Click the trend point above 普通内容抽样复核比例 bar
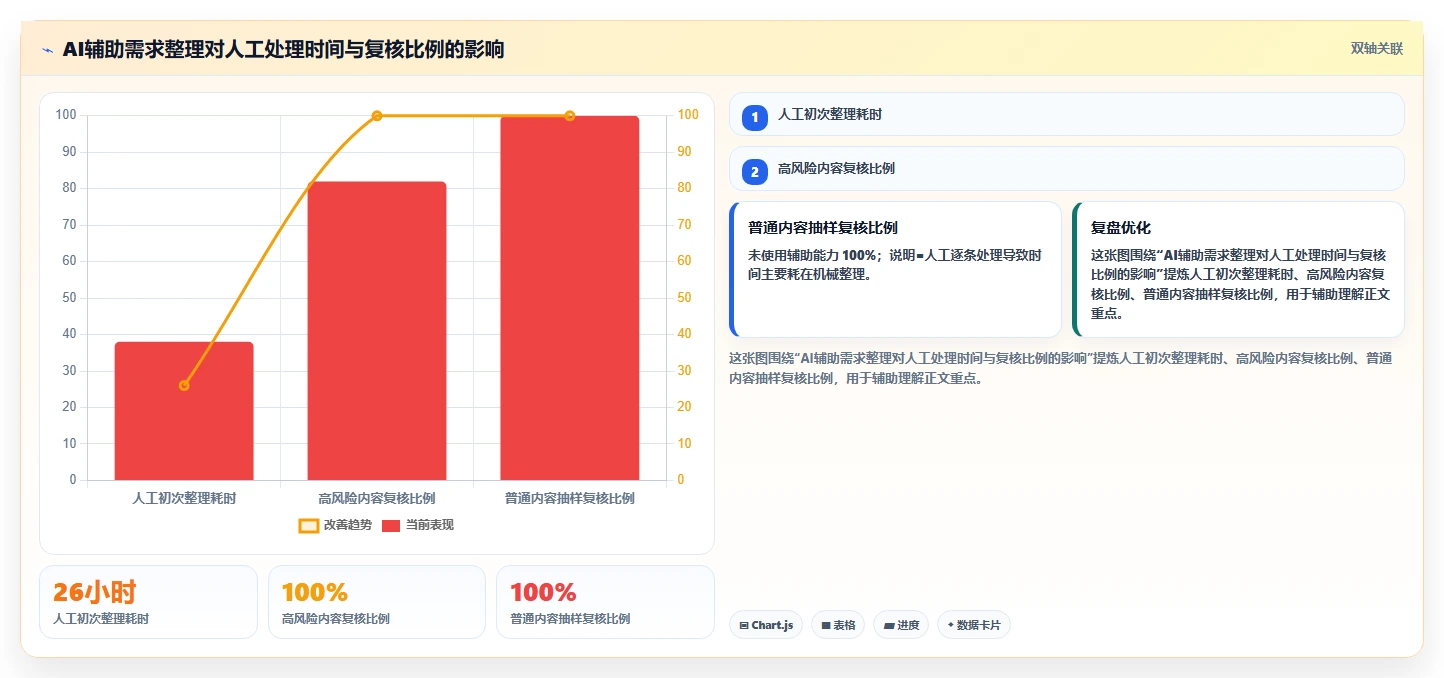 570,116
